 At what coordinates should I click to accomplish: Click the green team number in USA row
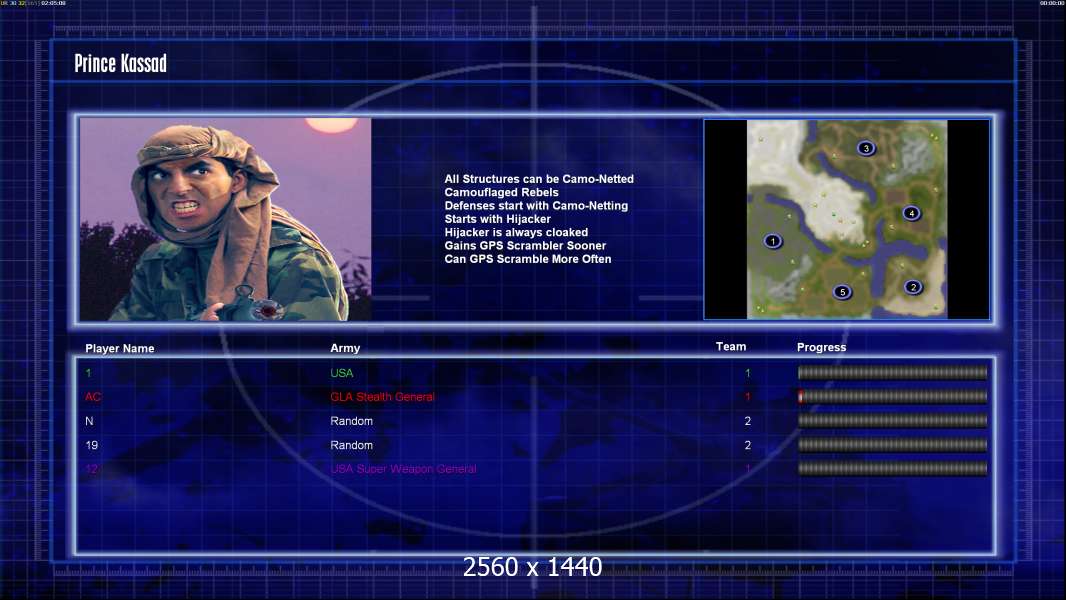click(748, 373)
